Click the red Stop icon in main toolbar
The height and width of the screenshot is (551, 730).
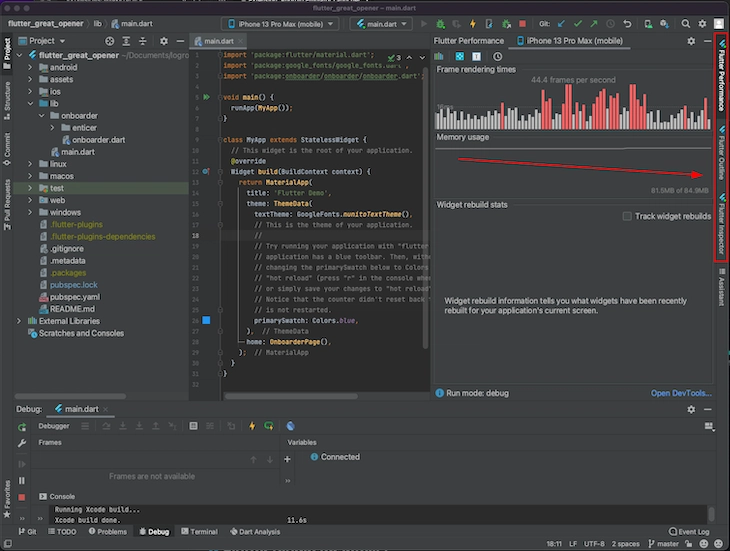click(522, 24)
